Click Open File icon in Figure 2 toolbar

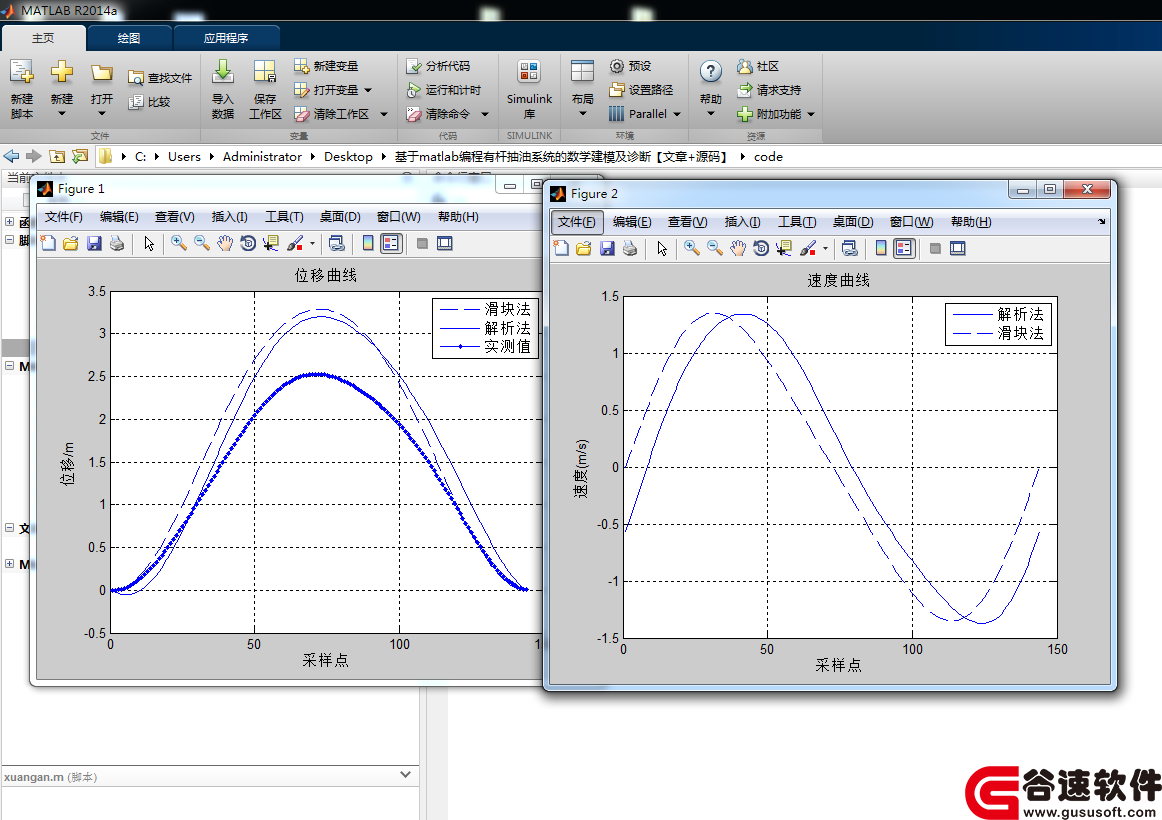tap(584, 249)
